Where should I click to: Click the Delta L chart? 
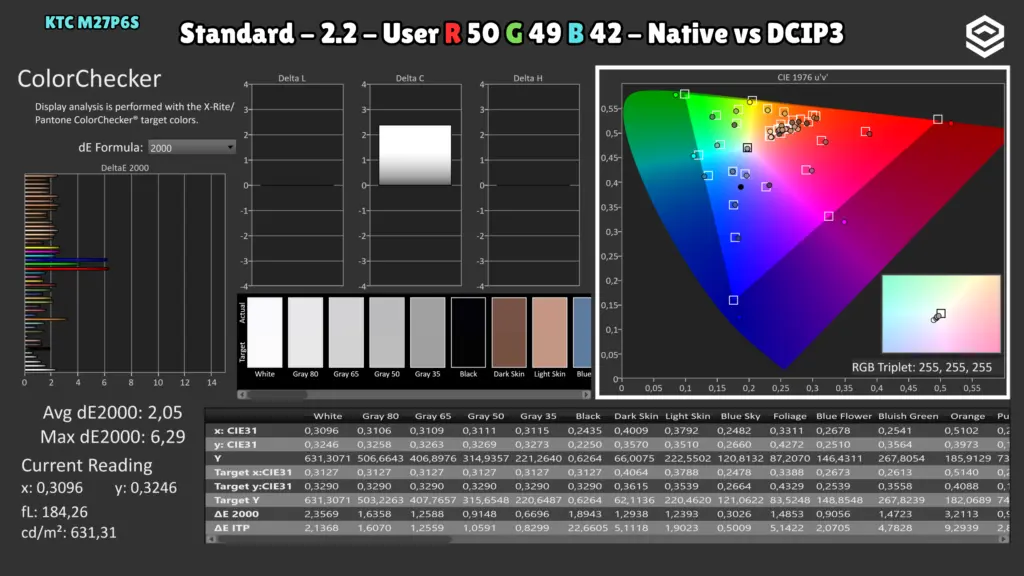297,185
